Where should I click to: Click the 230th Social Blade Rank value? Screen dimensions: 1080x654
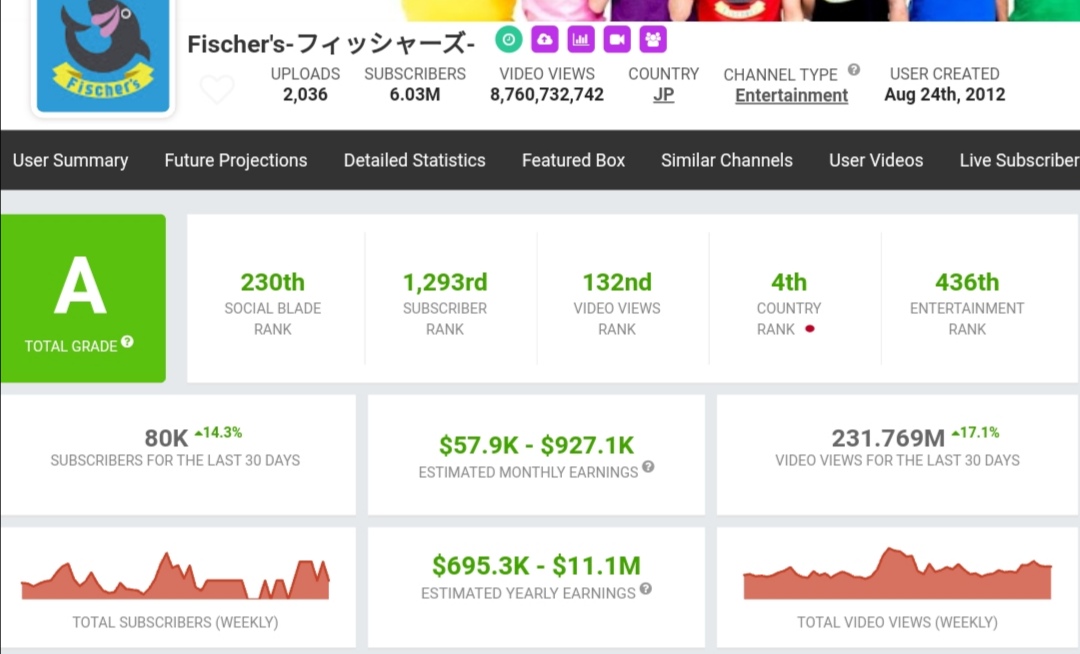pyautogui.click(x=273, y=282)
